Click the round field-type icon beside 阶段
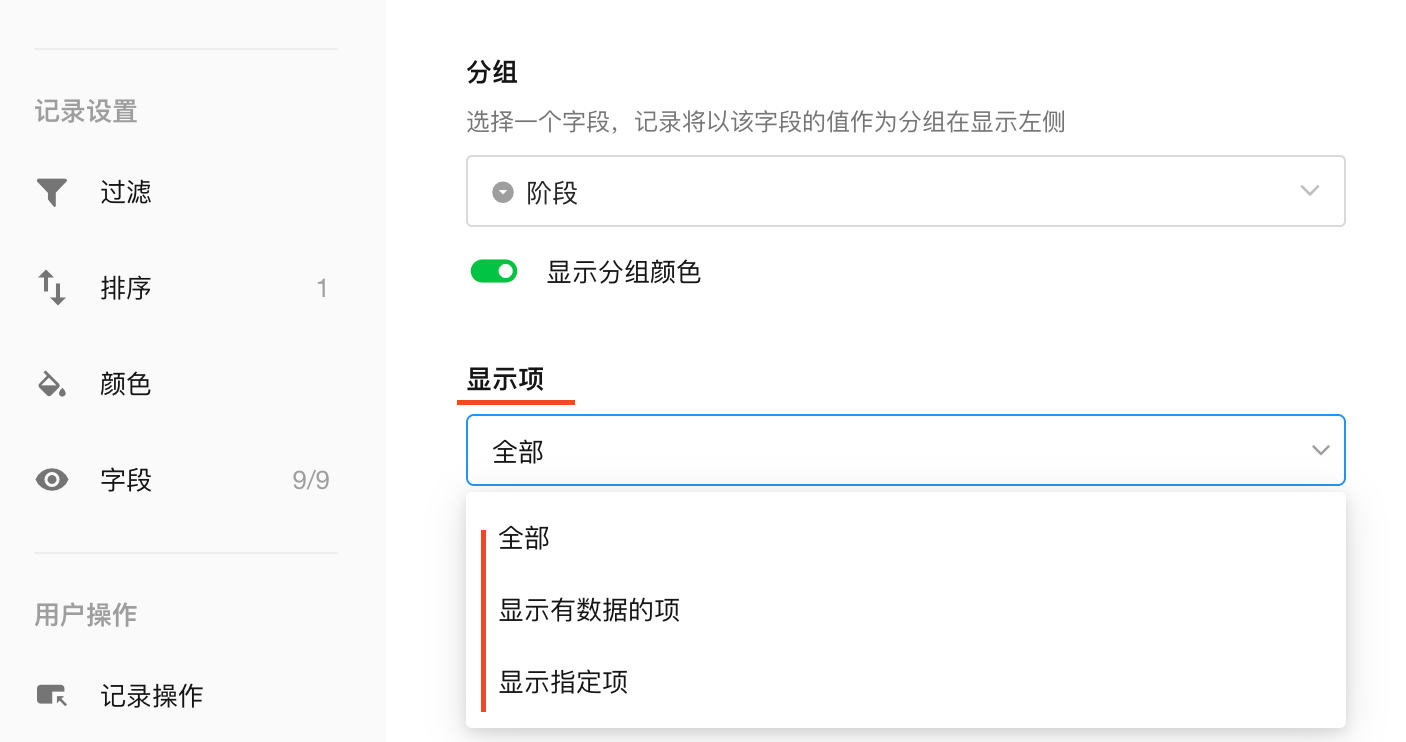The width and height of the screenshot is (1406, 742). 503,192
